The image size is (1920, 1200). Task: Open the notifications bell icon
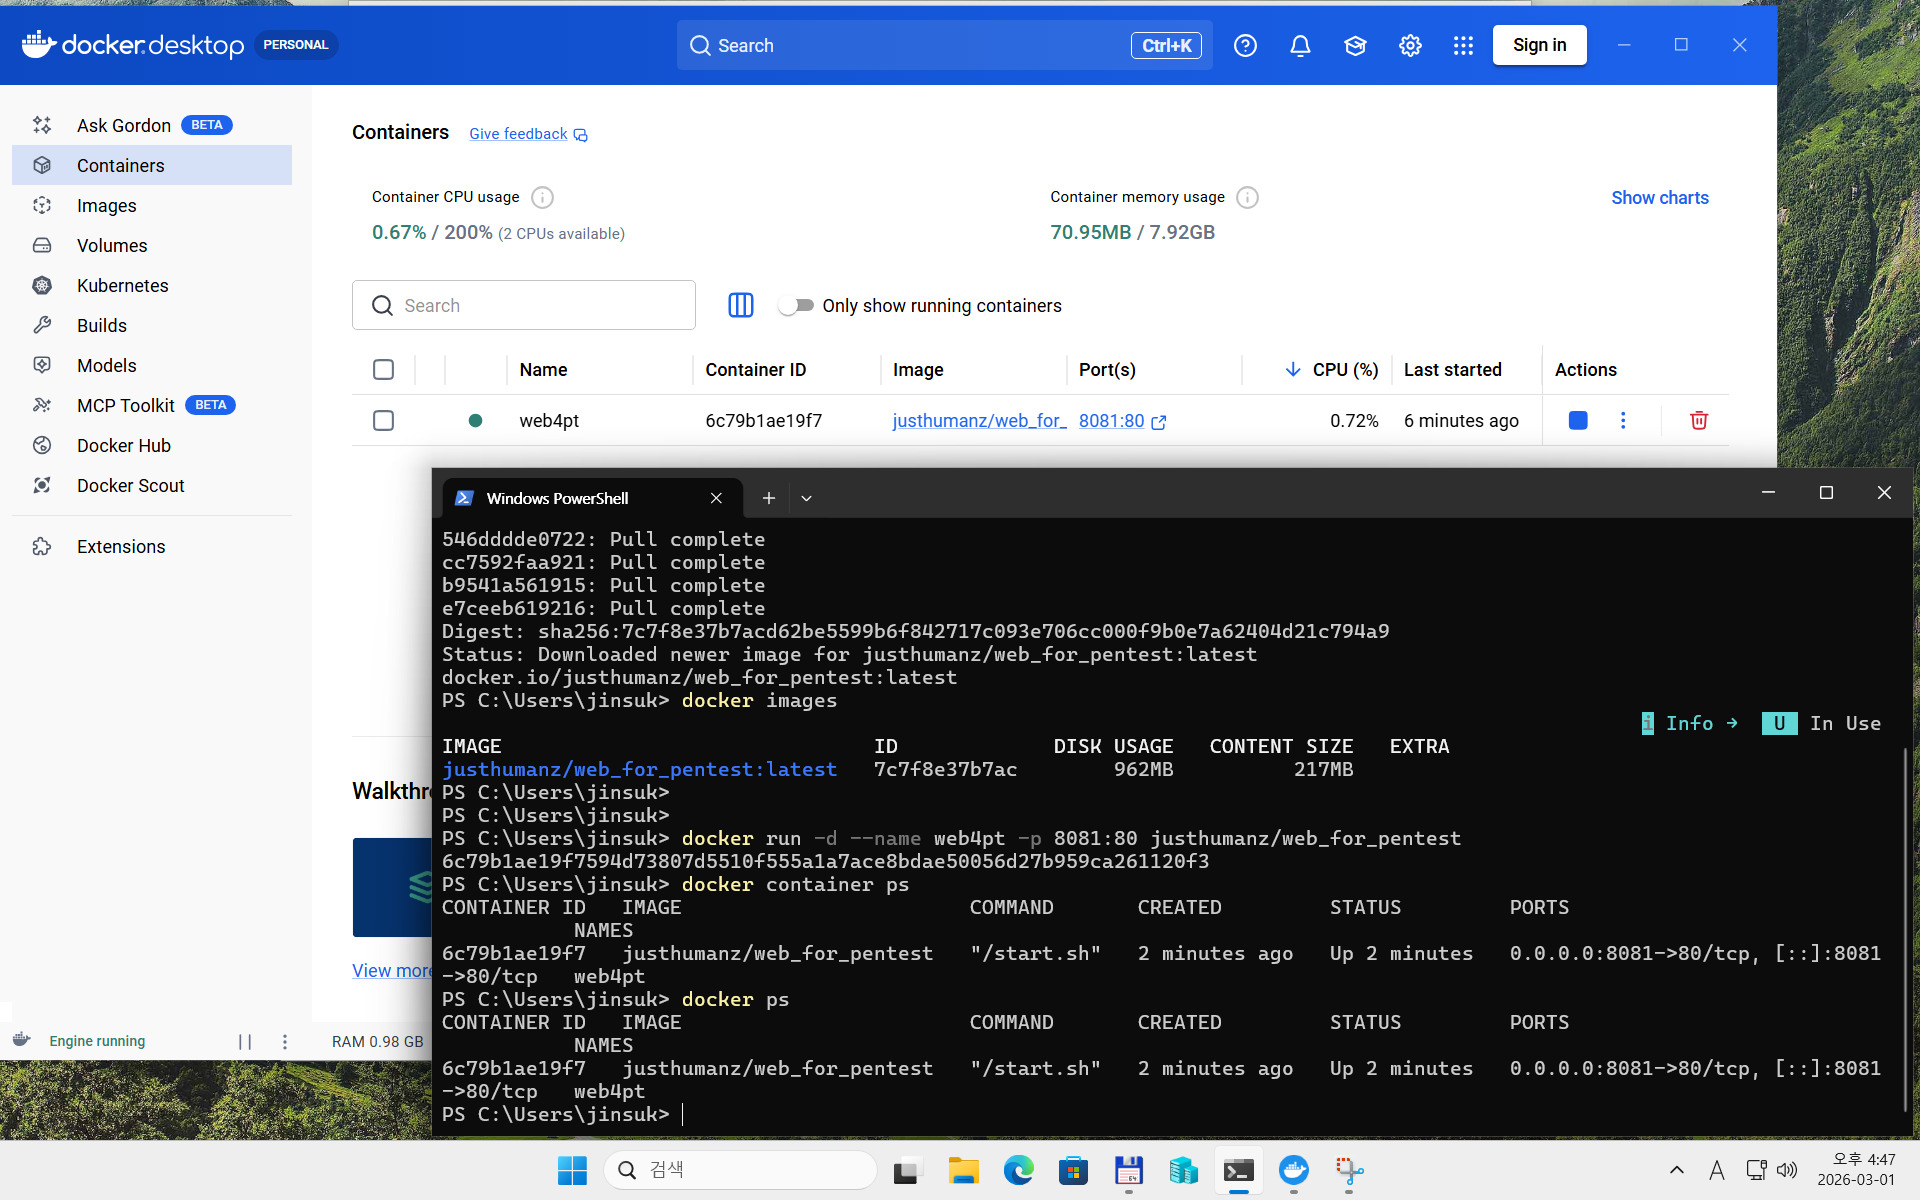1300,45
